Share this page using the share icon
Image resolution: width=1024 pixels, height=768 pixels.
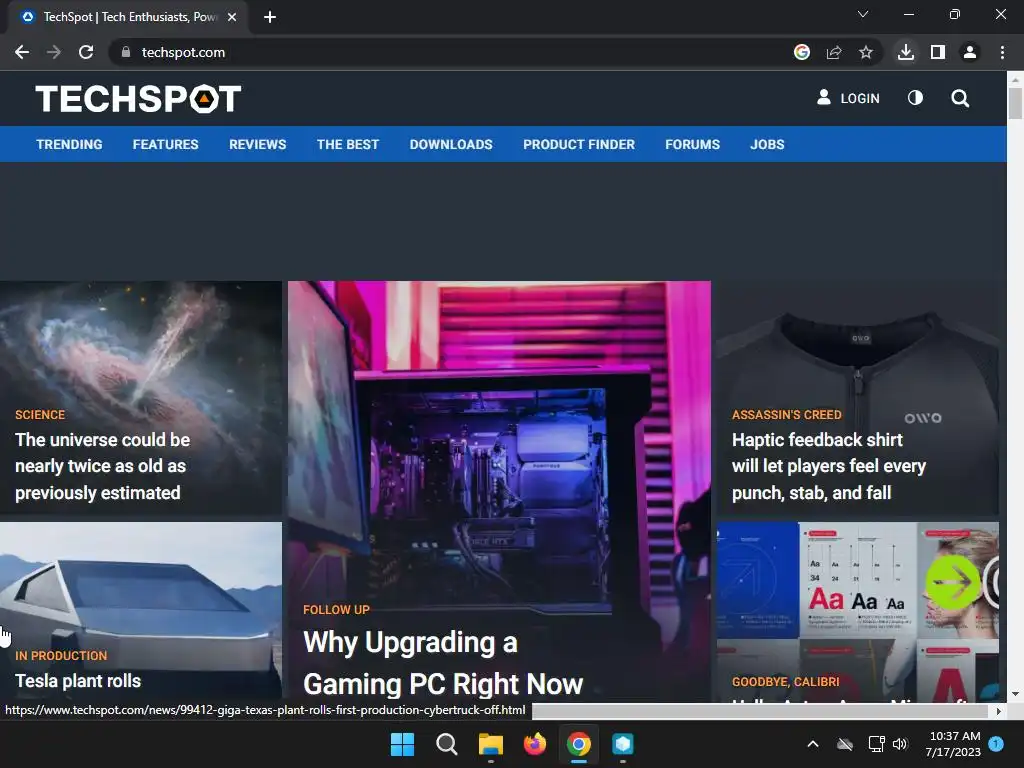pos(834,52)
